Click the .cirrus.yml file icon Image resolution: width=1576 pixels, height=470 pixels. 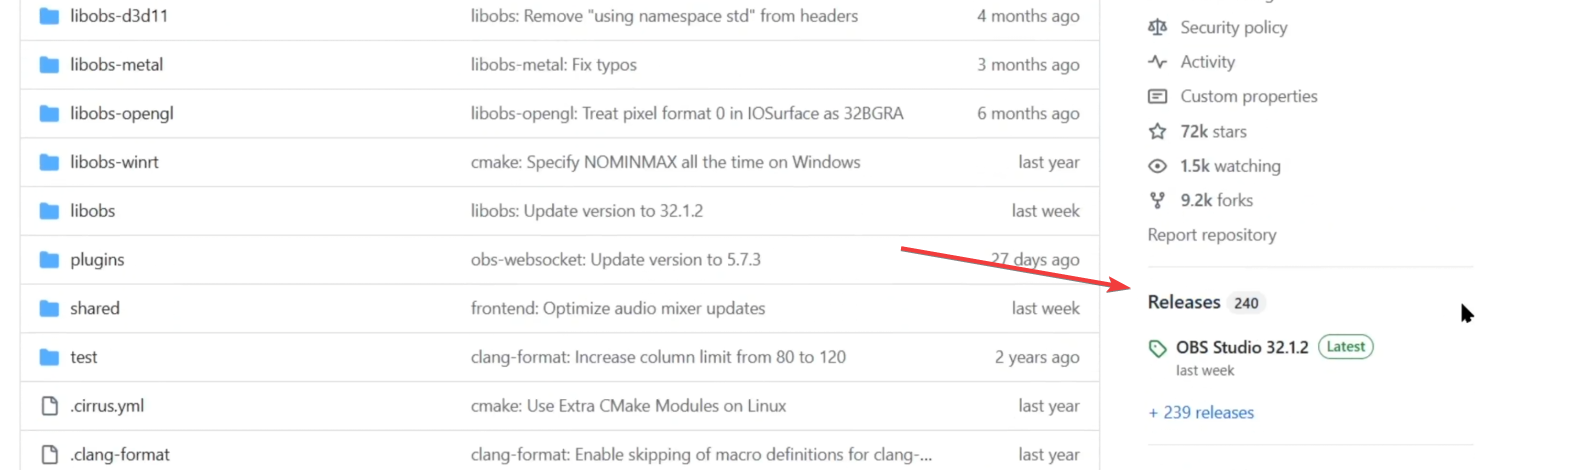(x=49, y=406)
